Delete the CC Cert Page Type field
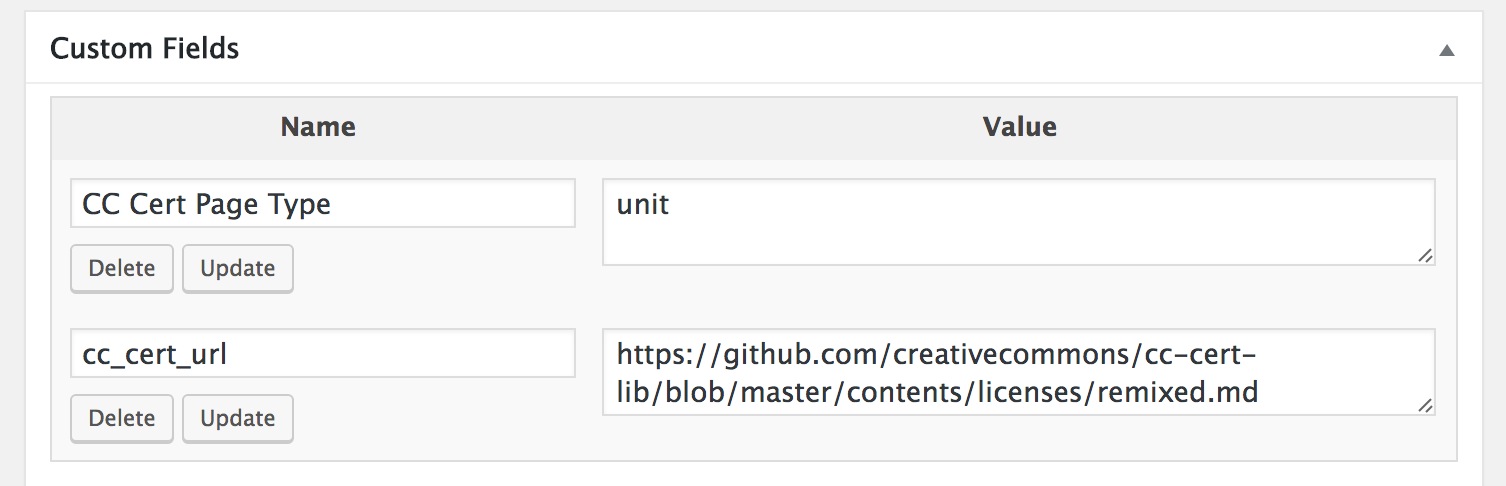1506x486 pixels. (x=122, y=268)
